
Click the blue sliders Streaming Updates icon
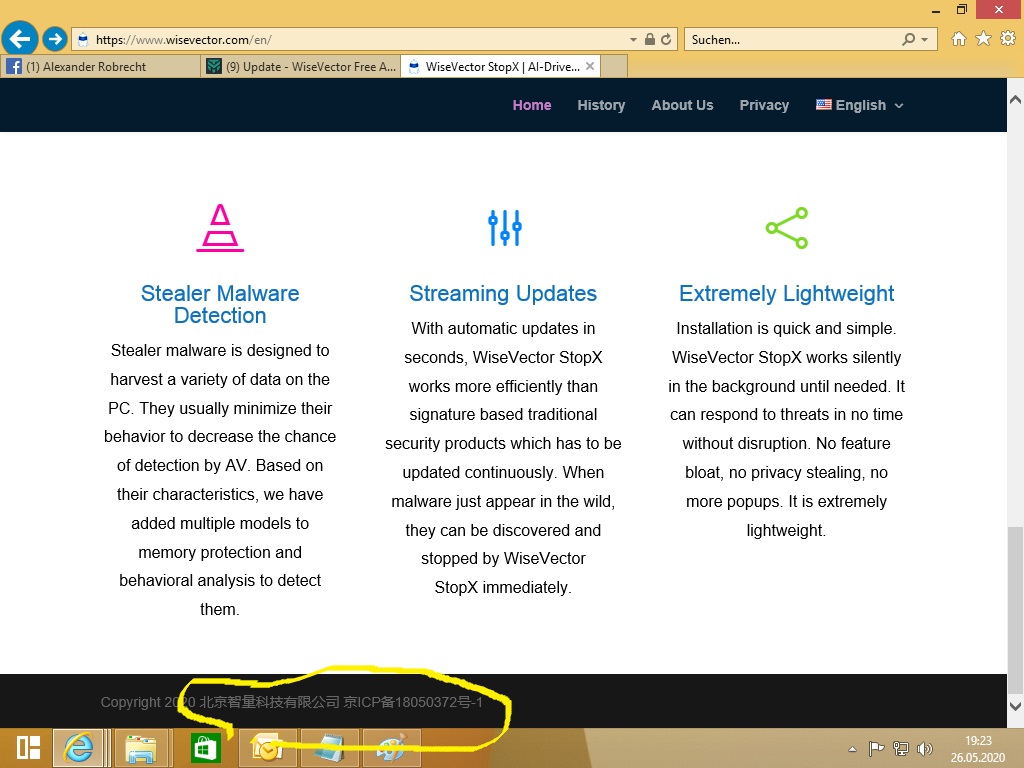click(x=504, y=228)
